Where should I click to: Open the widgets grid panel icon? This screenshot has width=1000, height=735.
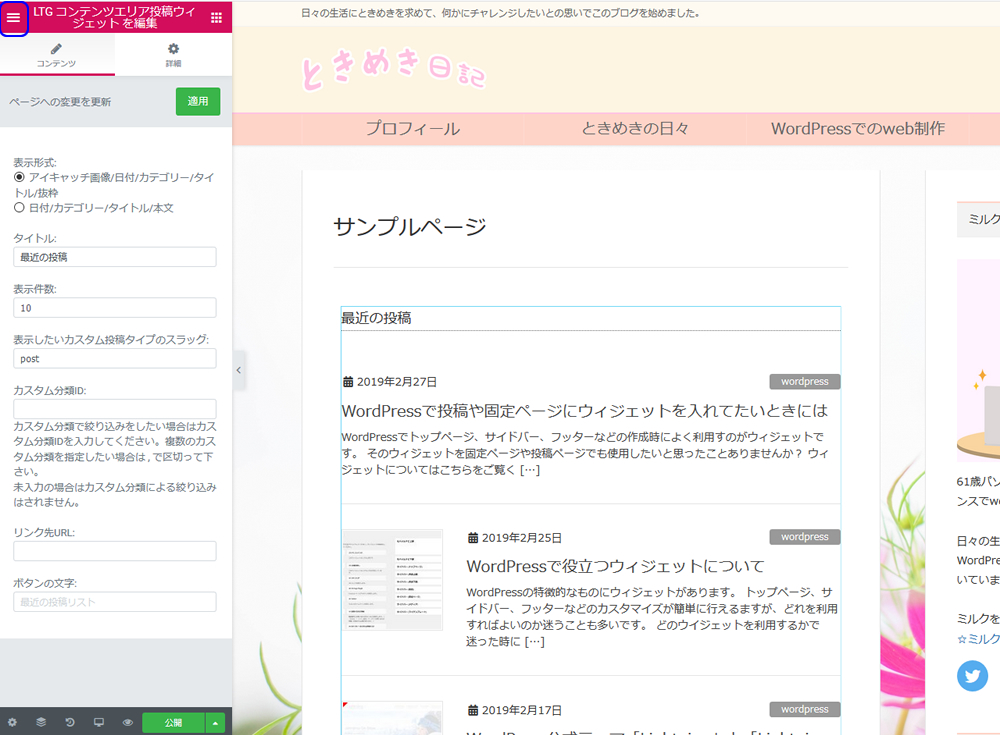216,18
